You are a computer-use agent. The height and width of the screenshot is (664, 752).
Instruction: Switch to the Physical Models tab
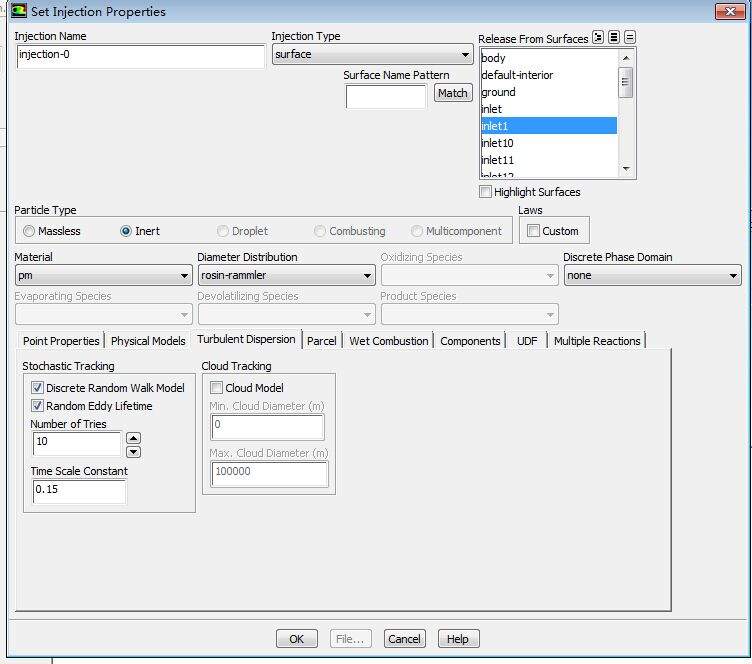click(x=148, y=341)
